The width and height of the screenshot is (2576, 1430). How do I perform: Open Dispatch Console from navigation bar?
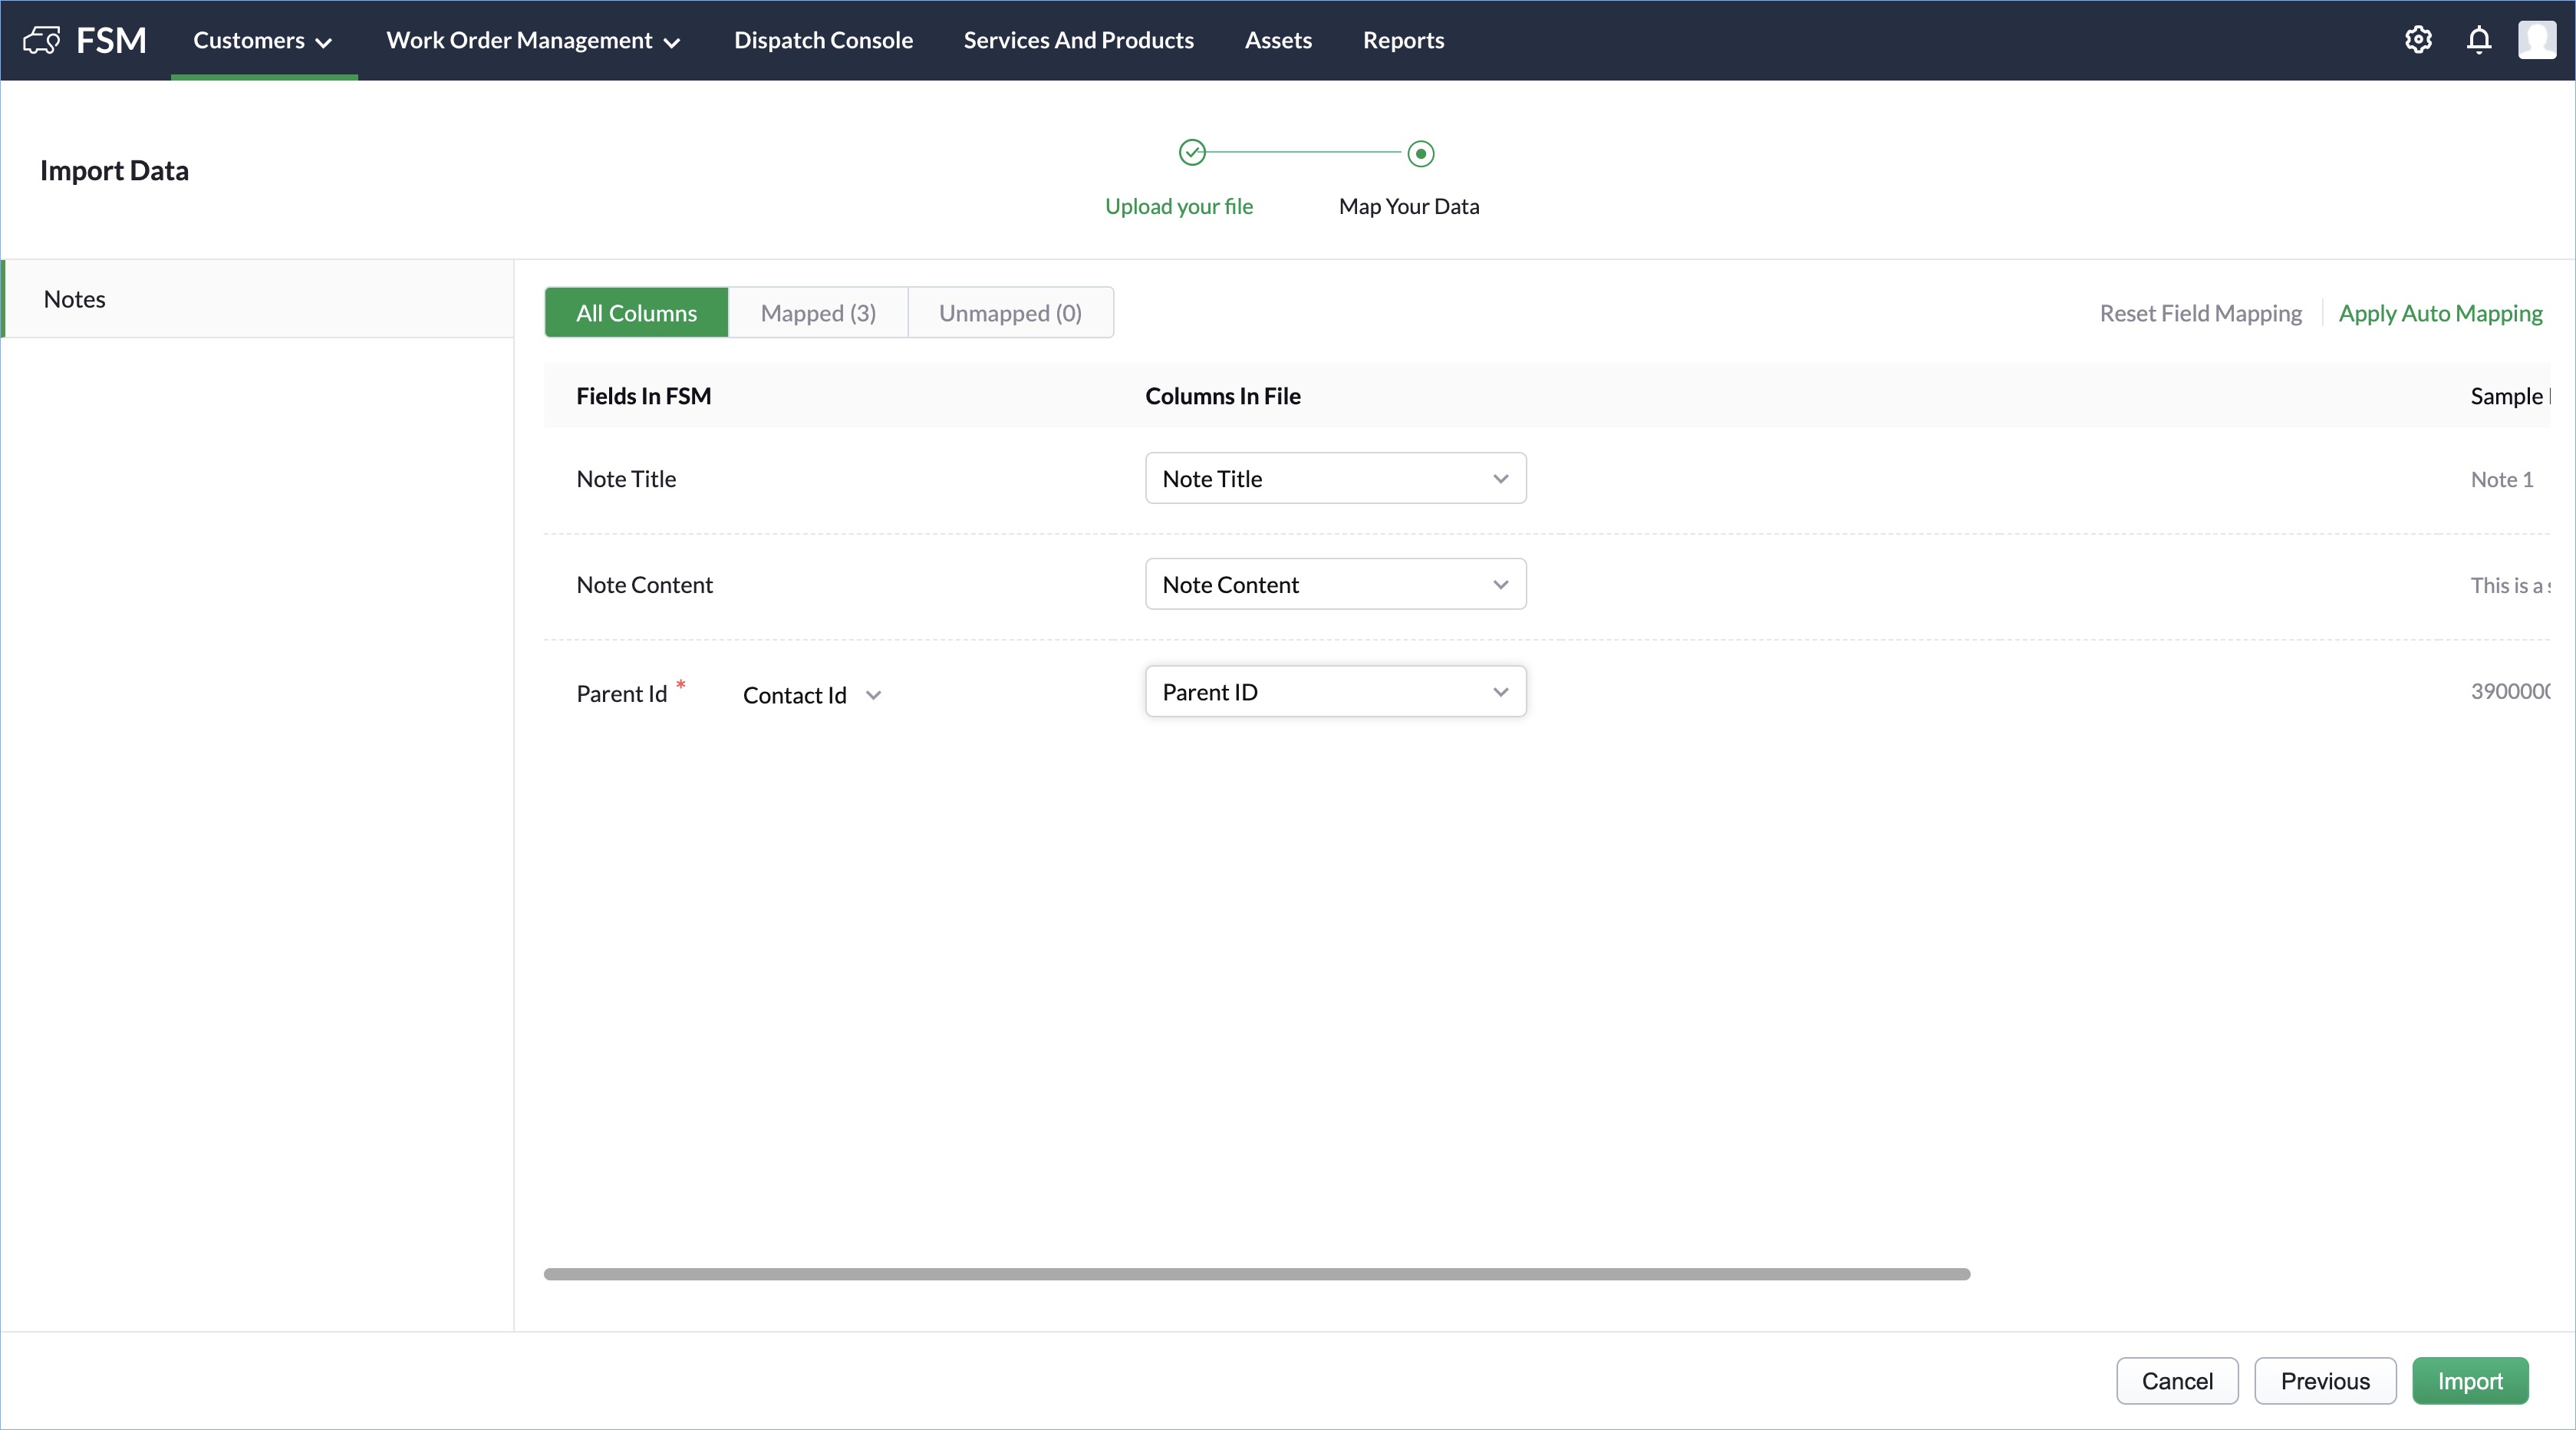[823, 40]
